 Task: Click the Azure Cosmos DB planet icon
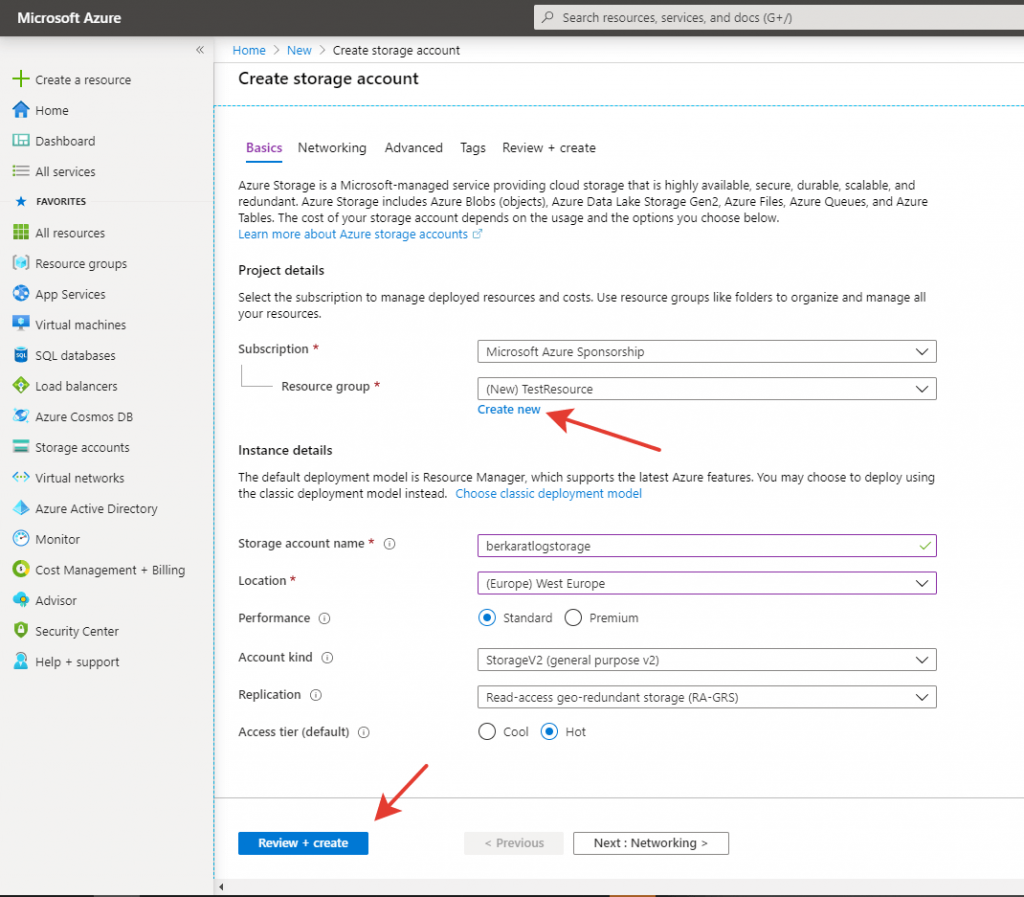tap(21, 416)
